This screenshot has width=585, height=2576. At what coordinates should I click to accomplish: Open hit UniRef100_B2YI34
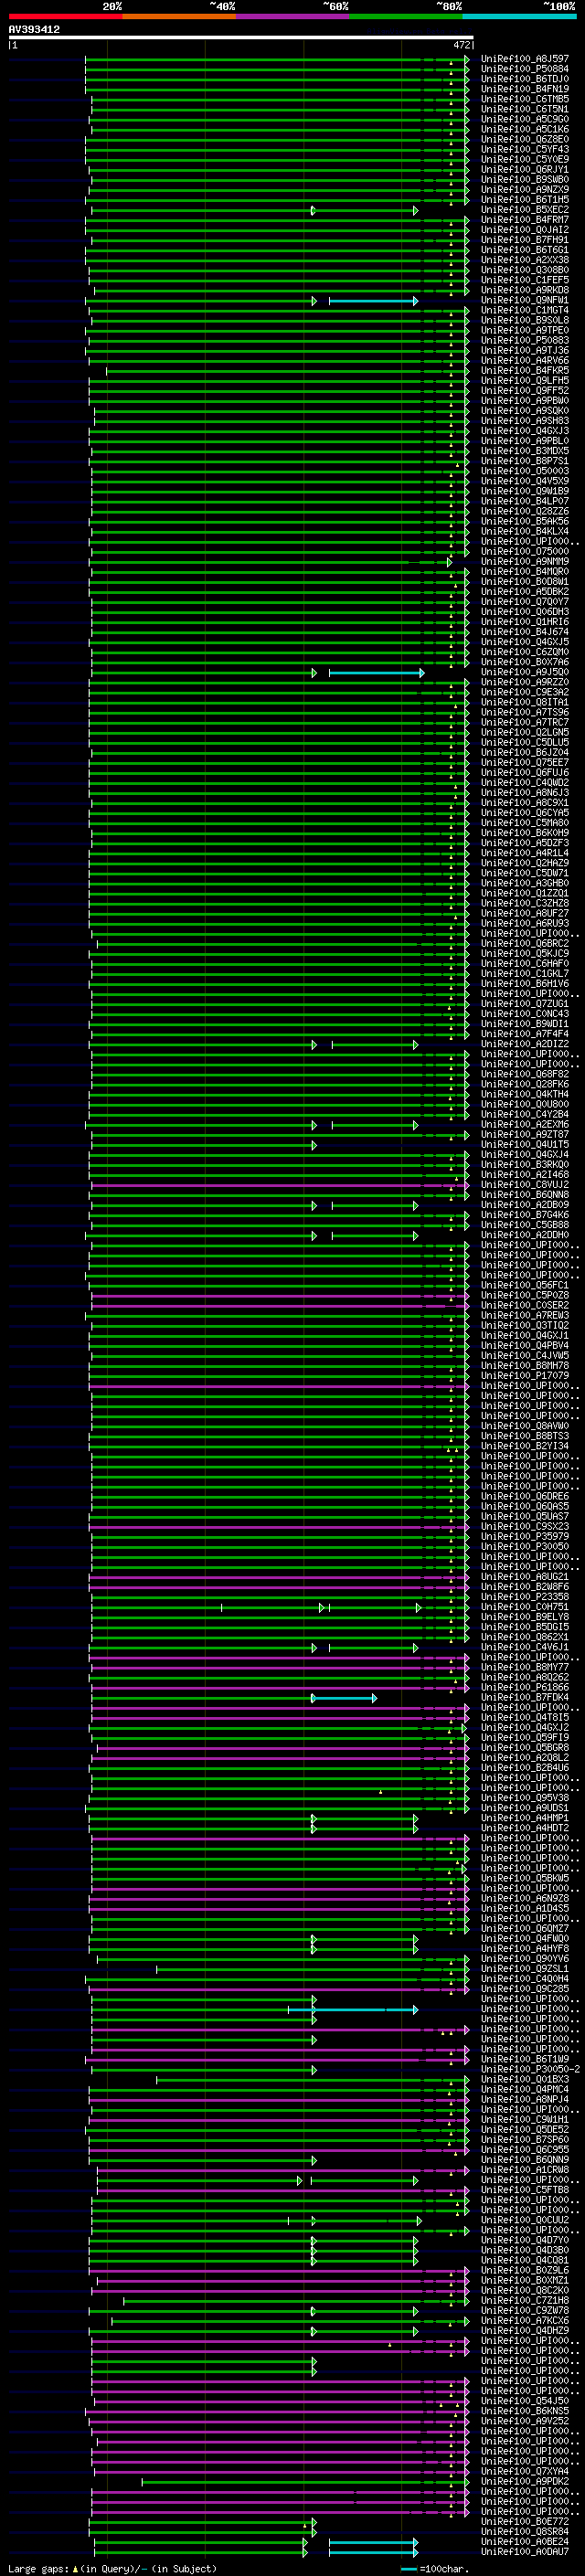pyautogui.click(x=524, y=1446)
